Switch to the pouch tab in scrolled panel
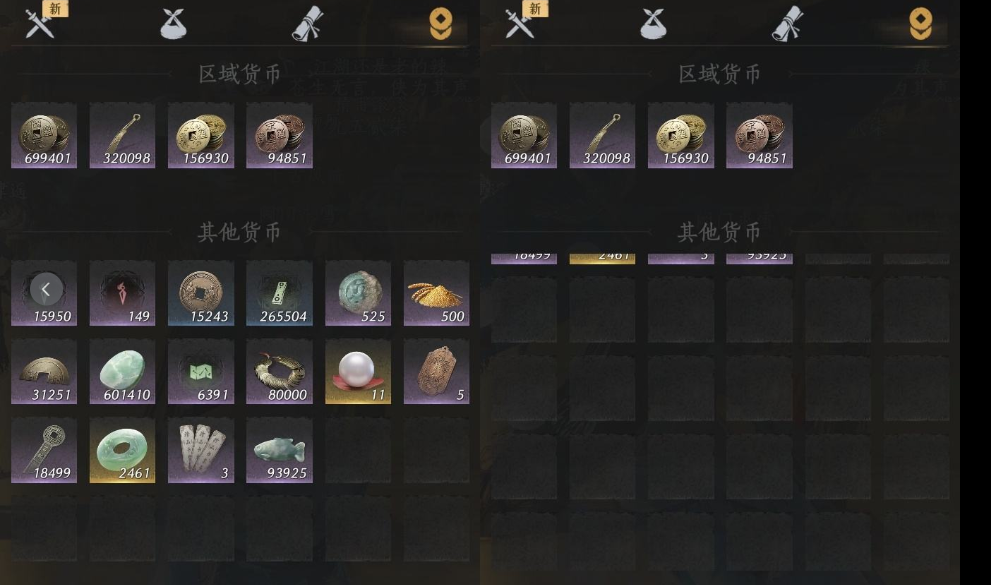 [653, 24]
